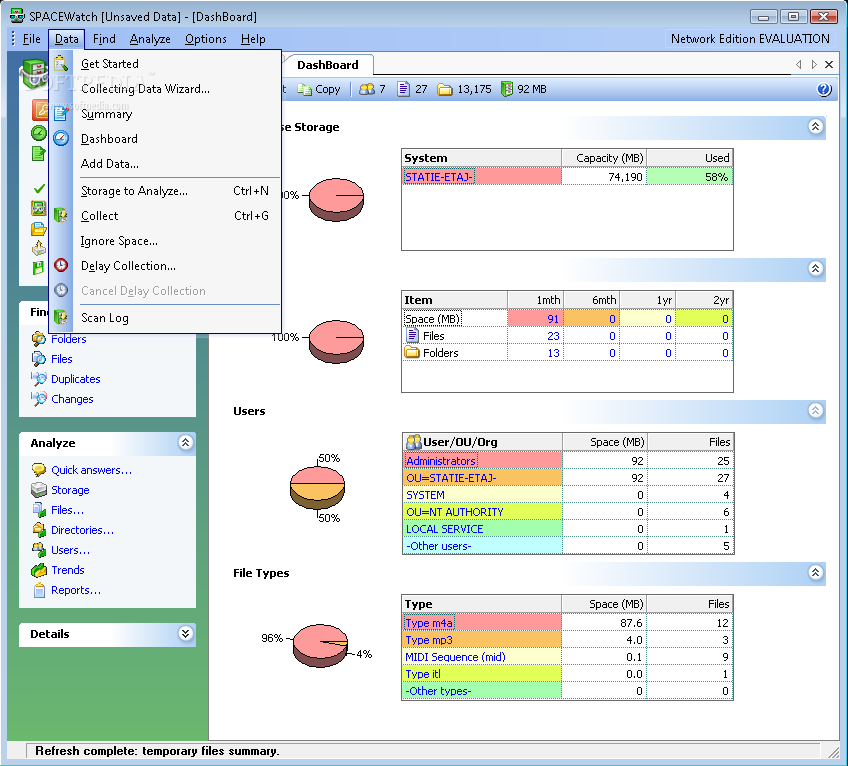The height and width of the screenshot is (766, 848).
Task: Open the Analyze menu in menu bar
Action: (150, 39)
